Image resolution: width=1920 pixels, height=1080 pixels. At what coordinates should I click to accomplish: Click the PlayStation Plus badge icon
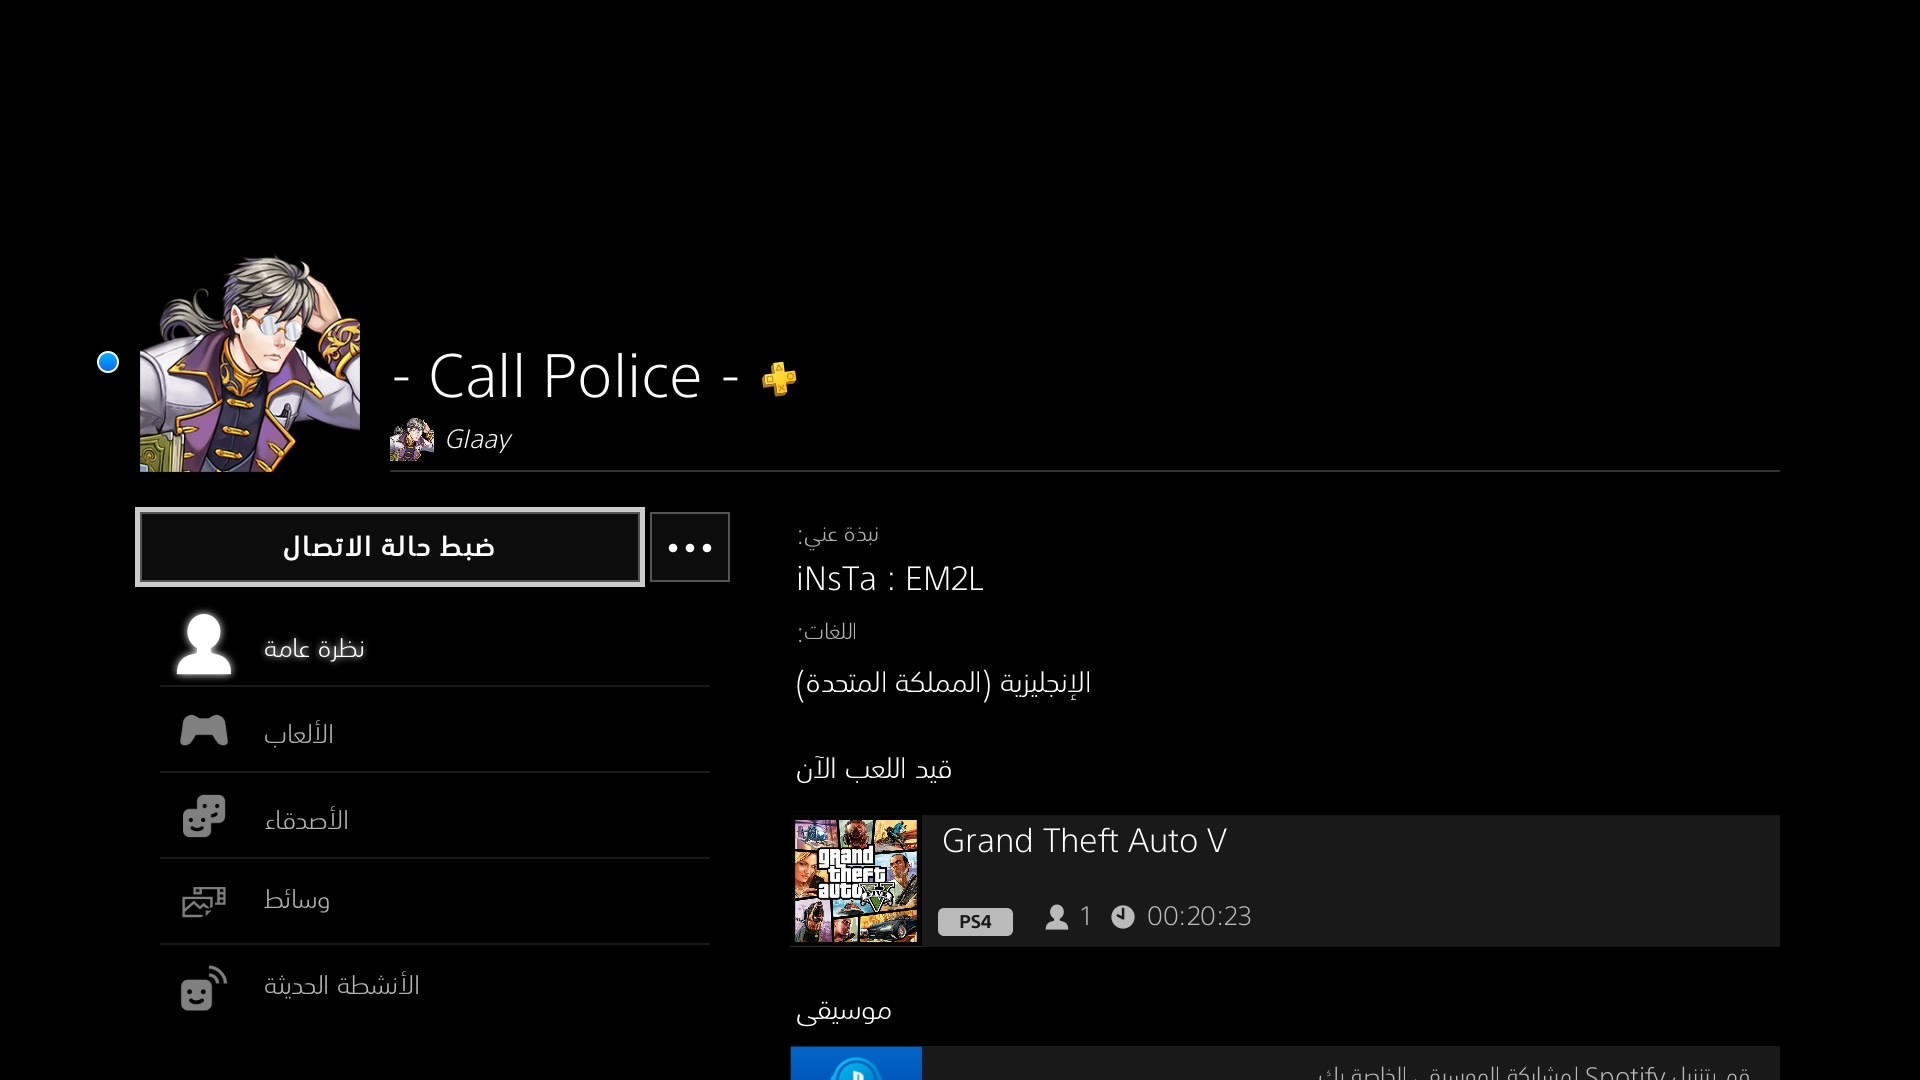click(x=779, y=378)
